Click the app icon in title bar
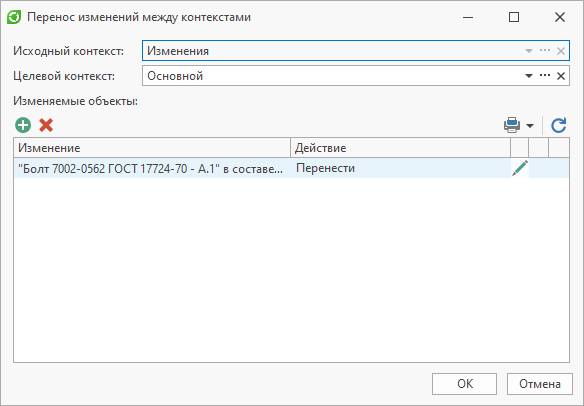Screen dimensions: 584x406 coord(14,17)
